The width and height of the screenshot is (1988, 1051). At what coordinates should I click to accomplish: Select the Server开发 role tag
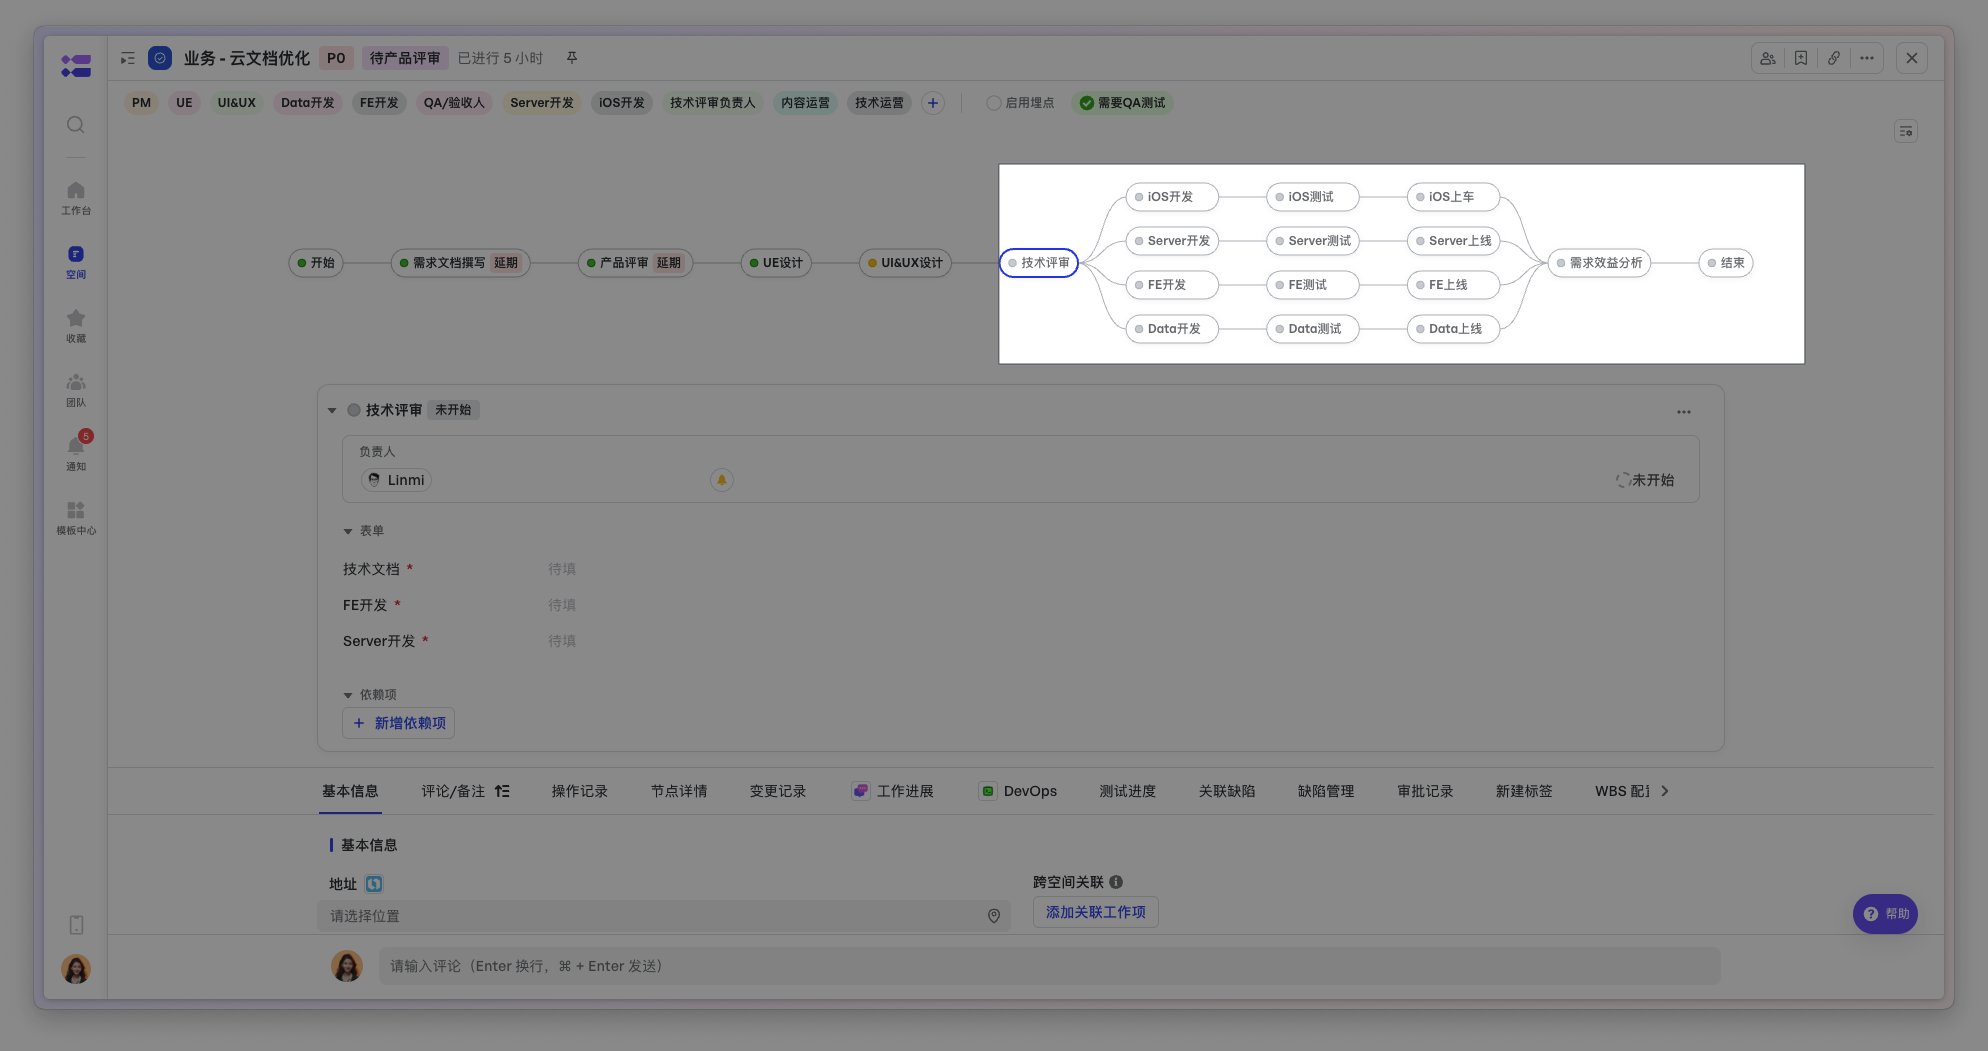pyautogui.click(x=542, y=103)
